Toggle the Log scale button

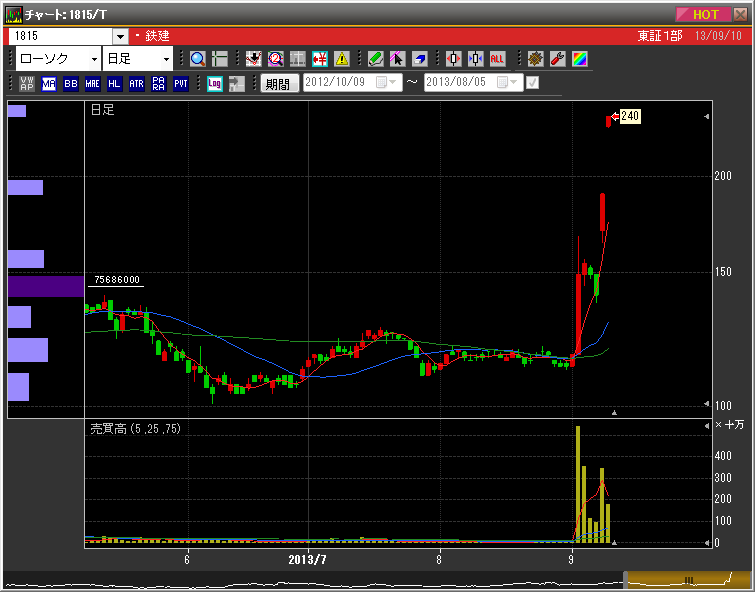click(x=214, y=84)
